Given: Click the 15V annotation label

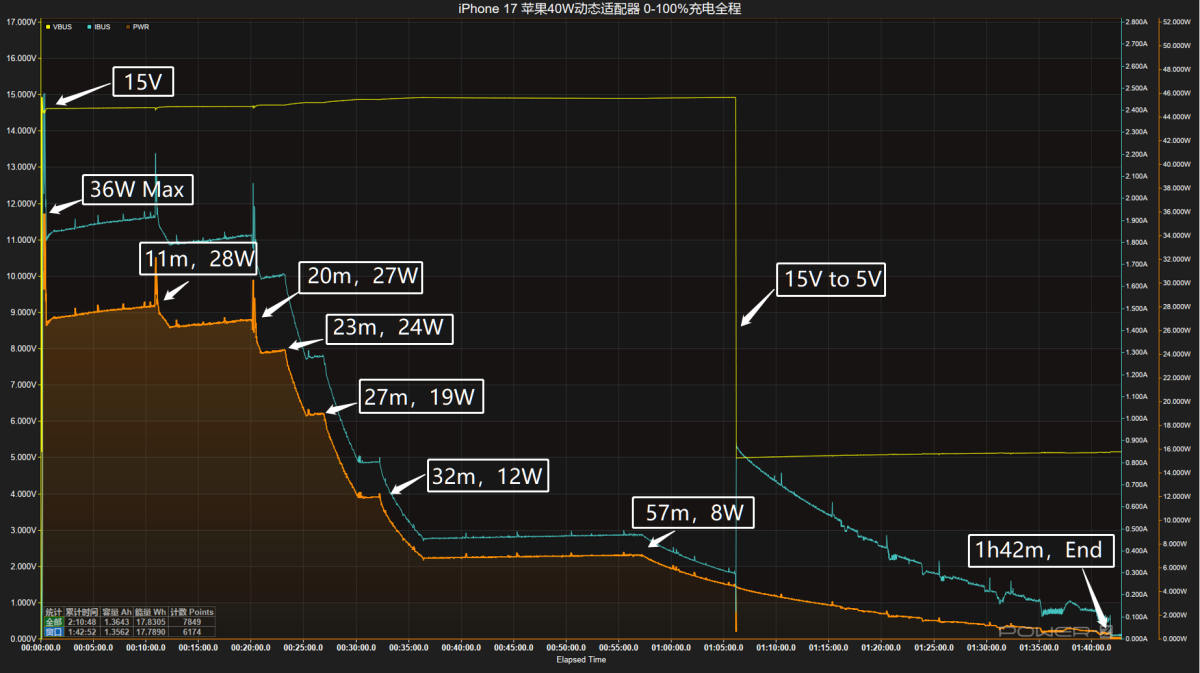Looking at the screenshot, I should pos(143,83).
